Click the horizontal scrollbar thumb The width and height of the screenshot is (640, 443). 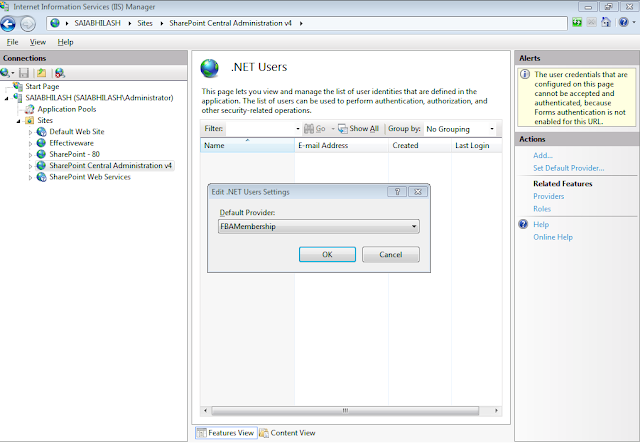pos(345,410)
